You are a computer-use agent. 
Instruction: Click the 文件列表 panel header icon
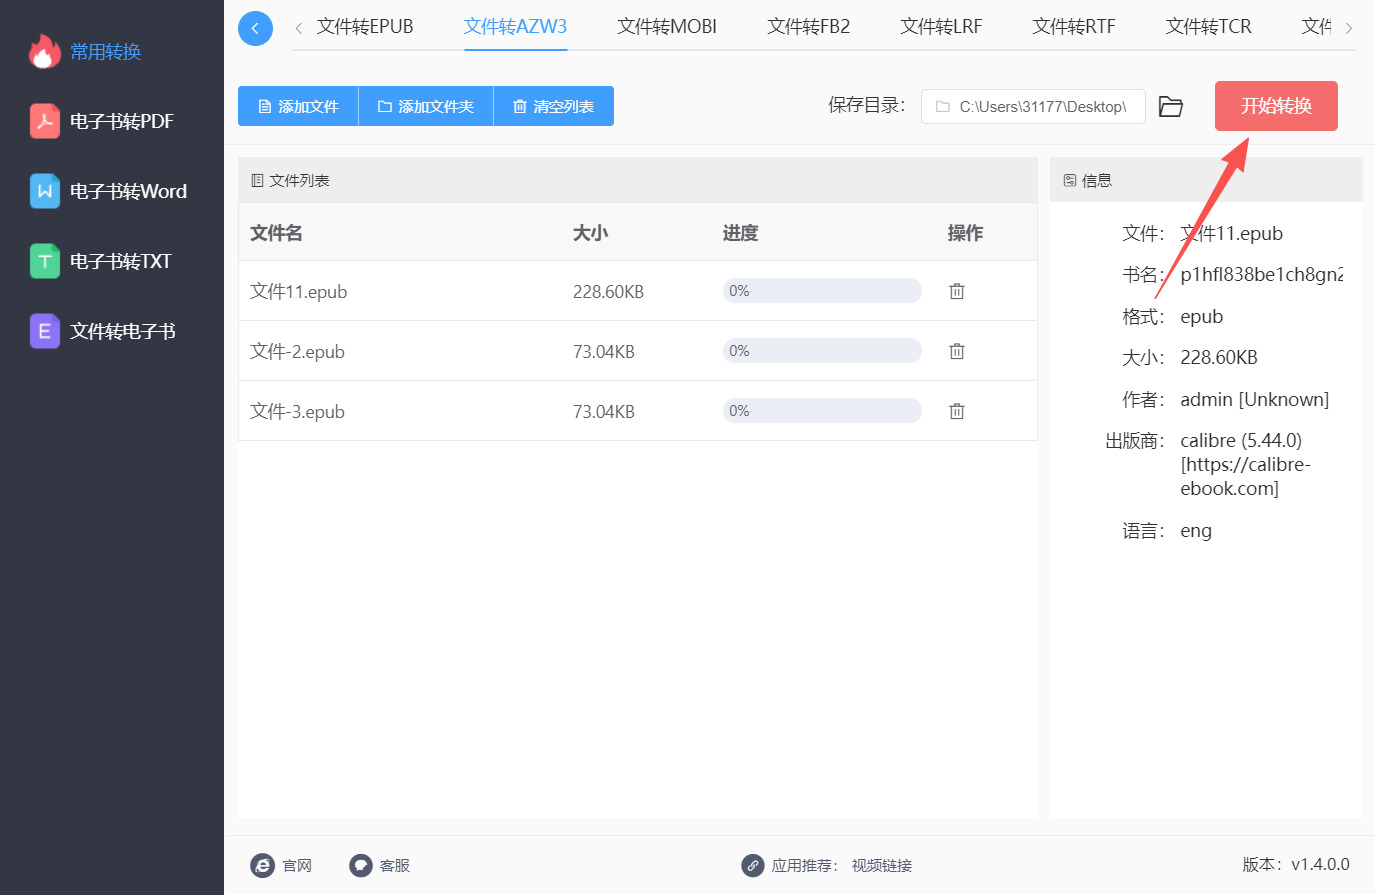pos(257,181)
